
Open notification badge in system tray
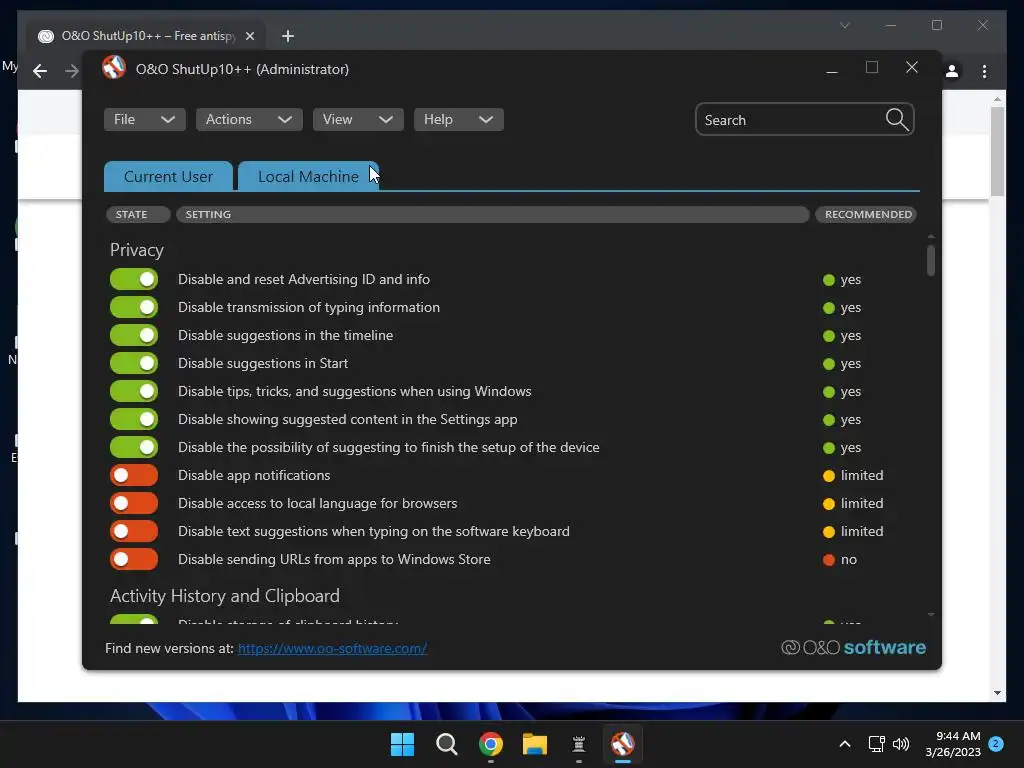pyautogui.click(x=996, y=744)
